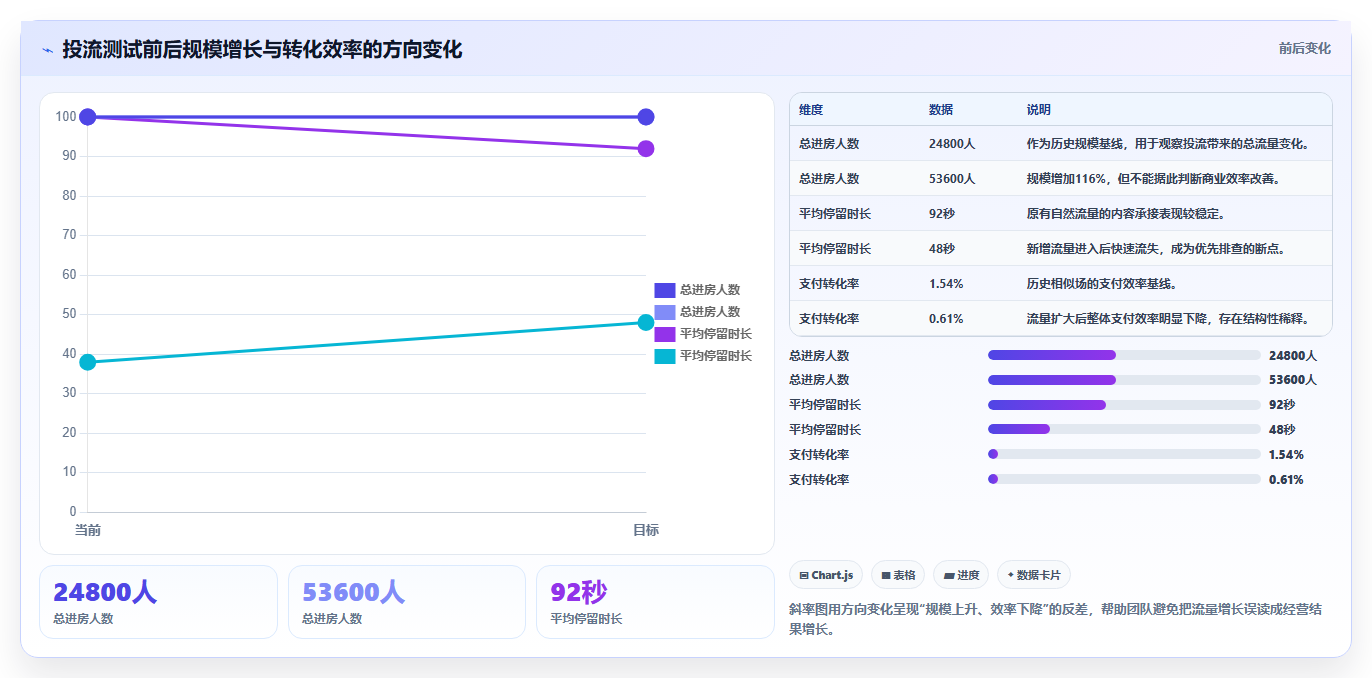Click the 1.54% value beside its progress bar

(x=1286, y=455)
